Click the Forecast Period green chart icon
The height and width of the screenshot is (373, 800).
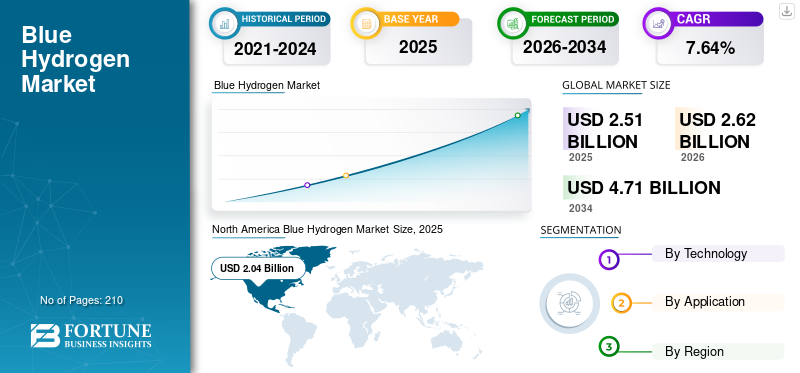512,23
